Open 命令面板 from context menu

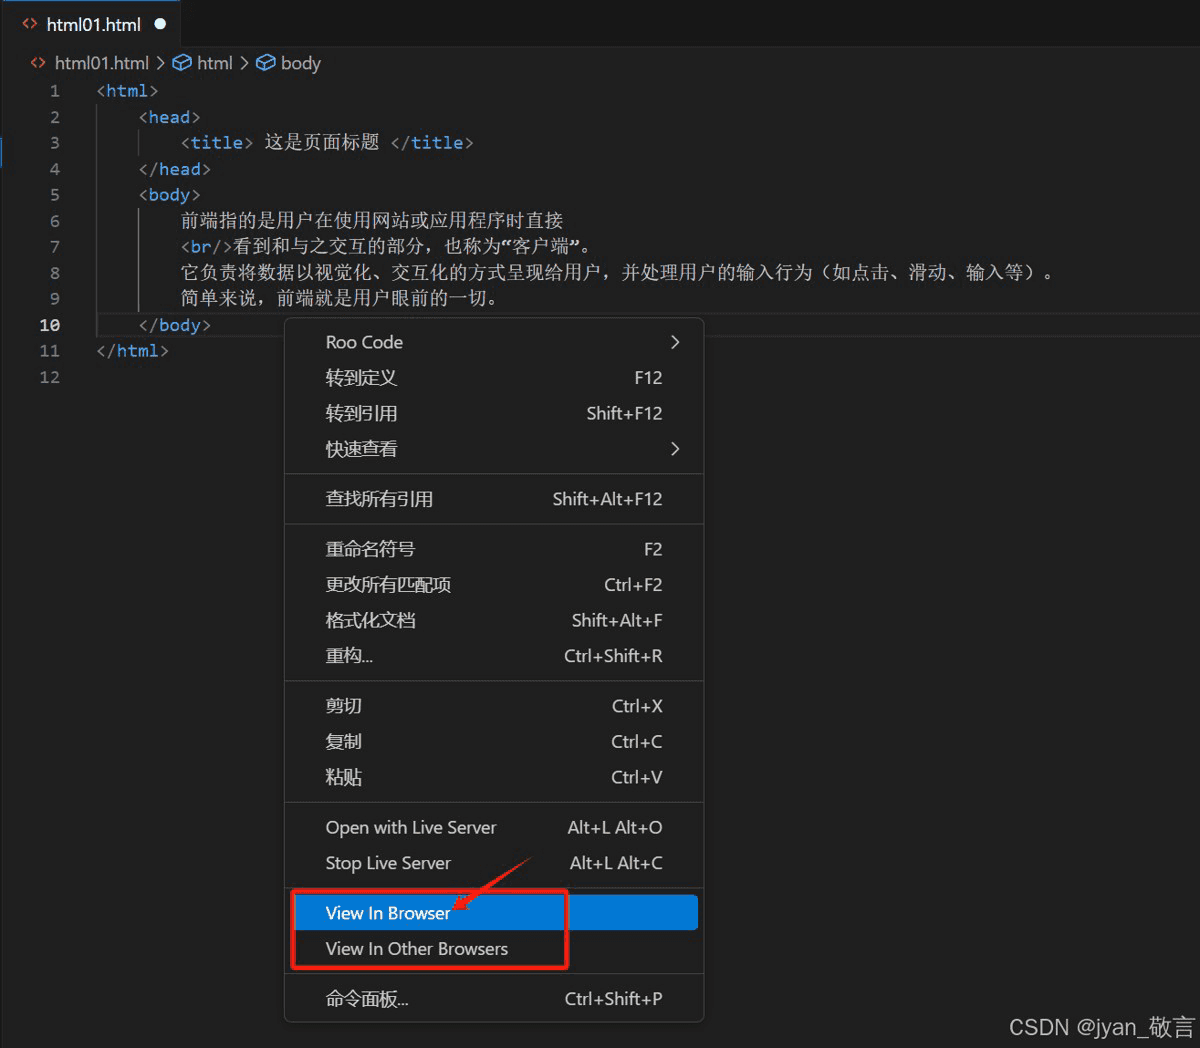[x=367, y=999]
